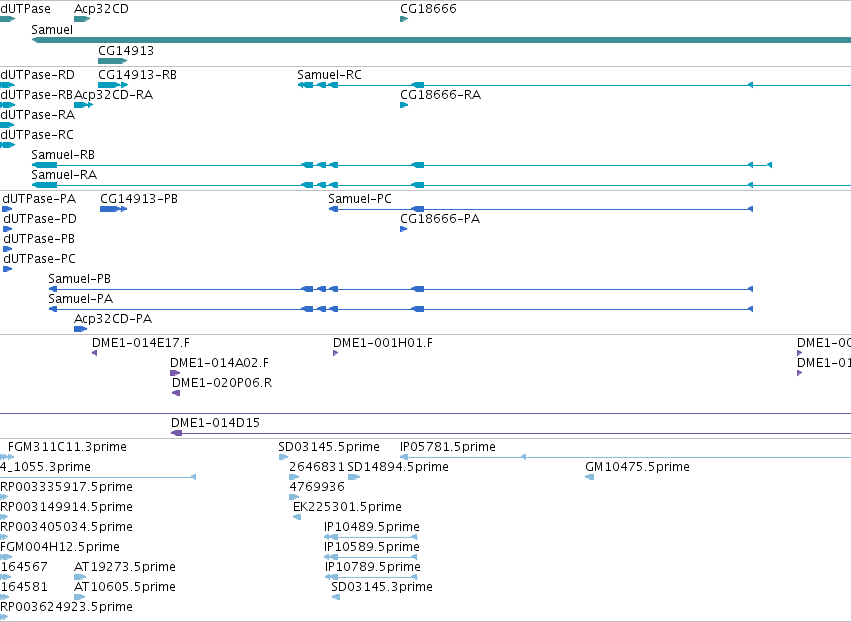Click the DME1-014E17.F feature label
Viewport: 851px width, 622px height.
point(141,343)
